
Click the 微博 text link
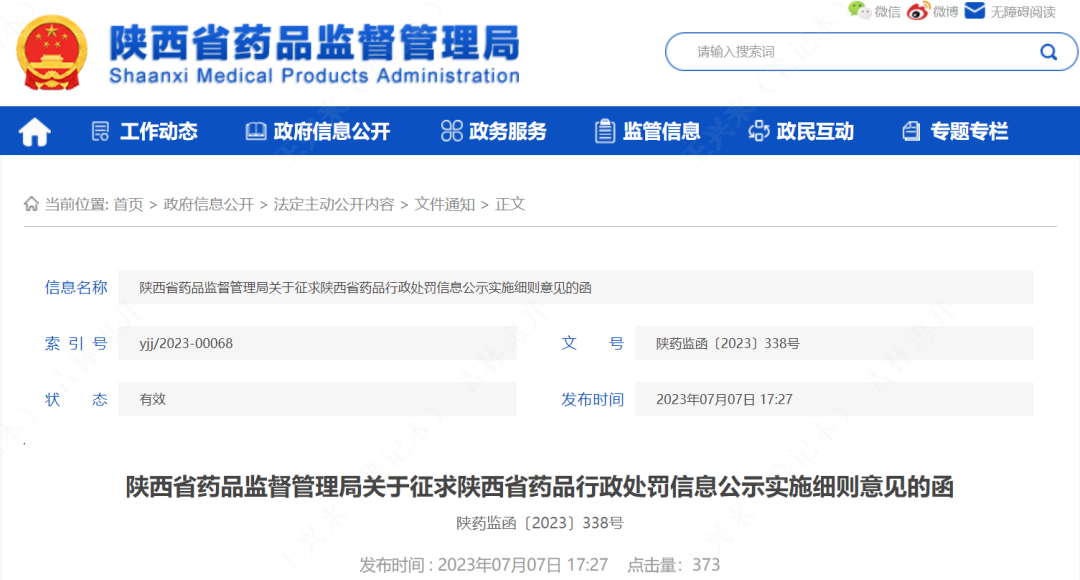[946, 12]
